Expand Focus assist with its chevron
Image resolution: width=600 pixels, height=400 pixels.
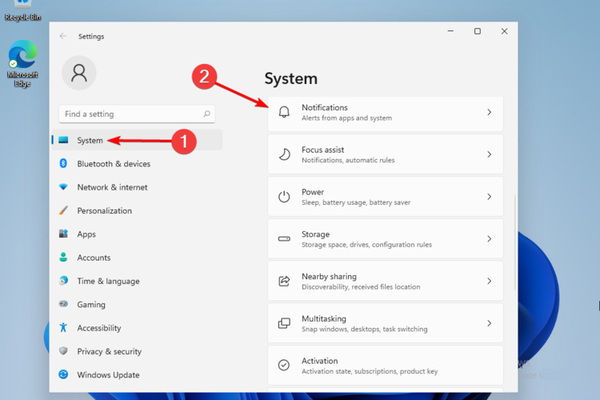[489, 154]
